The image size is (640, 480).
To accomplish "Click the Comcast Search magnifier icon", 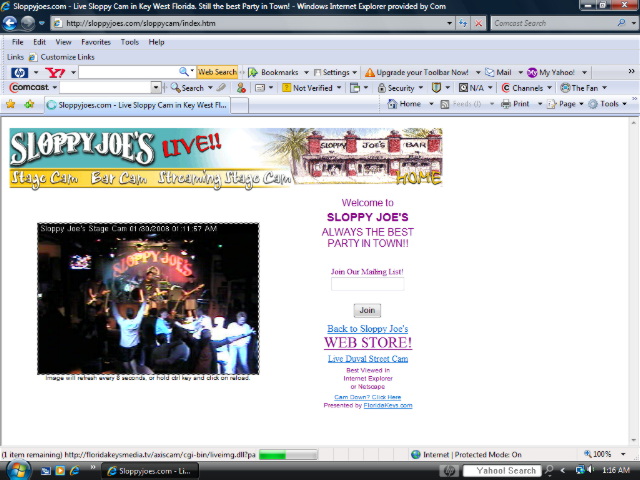I will point(621,23).
